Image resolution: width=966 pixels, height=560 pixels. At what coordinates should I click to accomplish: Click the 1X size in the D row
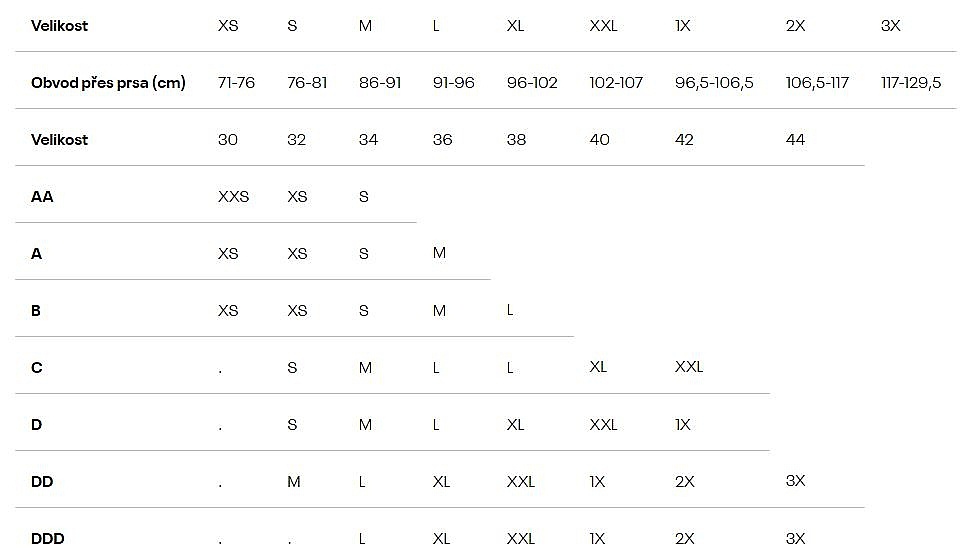click(683, 425)
